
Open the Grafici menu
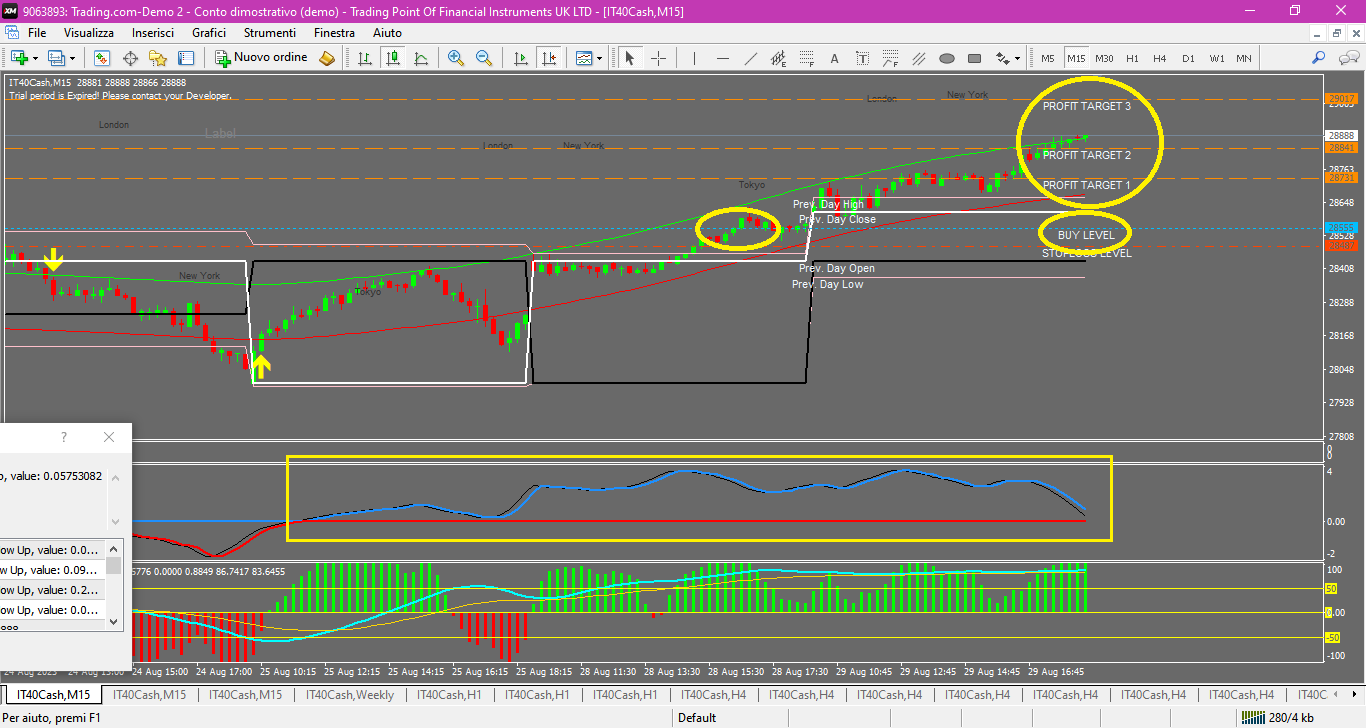coord(209,33)
